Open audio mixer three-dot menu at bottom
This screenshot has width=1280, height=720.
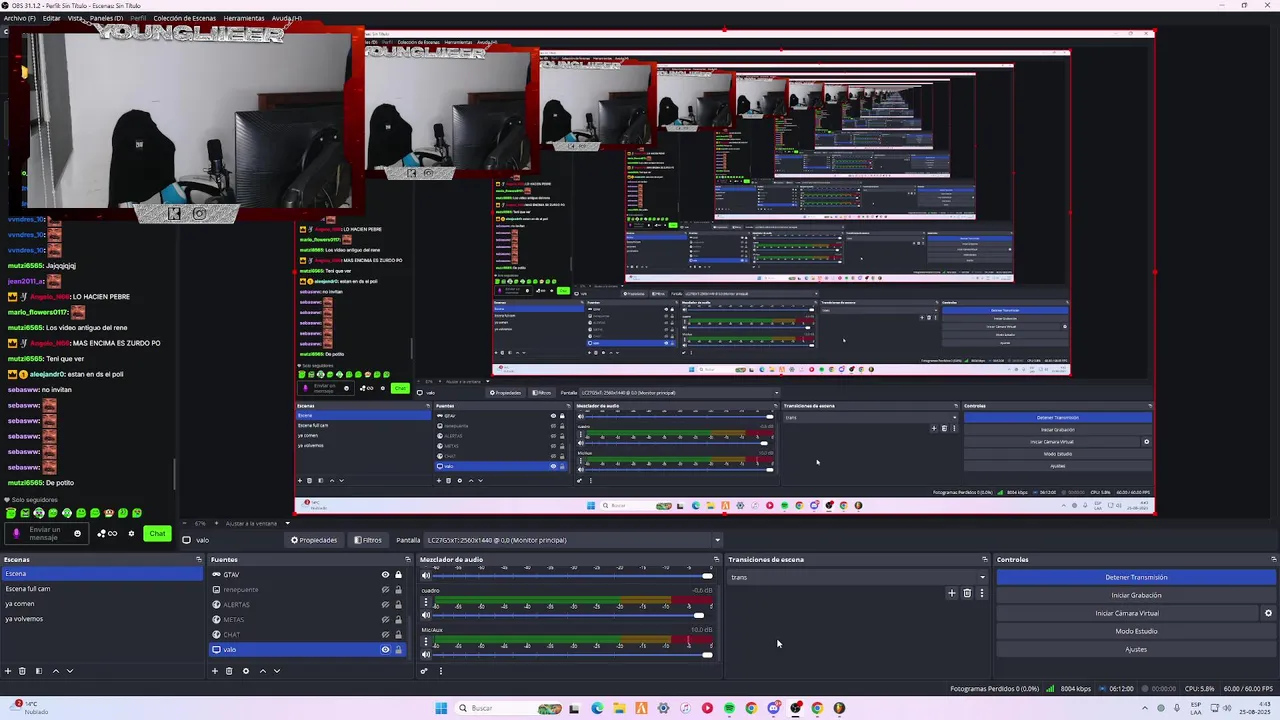coord(440,671)
